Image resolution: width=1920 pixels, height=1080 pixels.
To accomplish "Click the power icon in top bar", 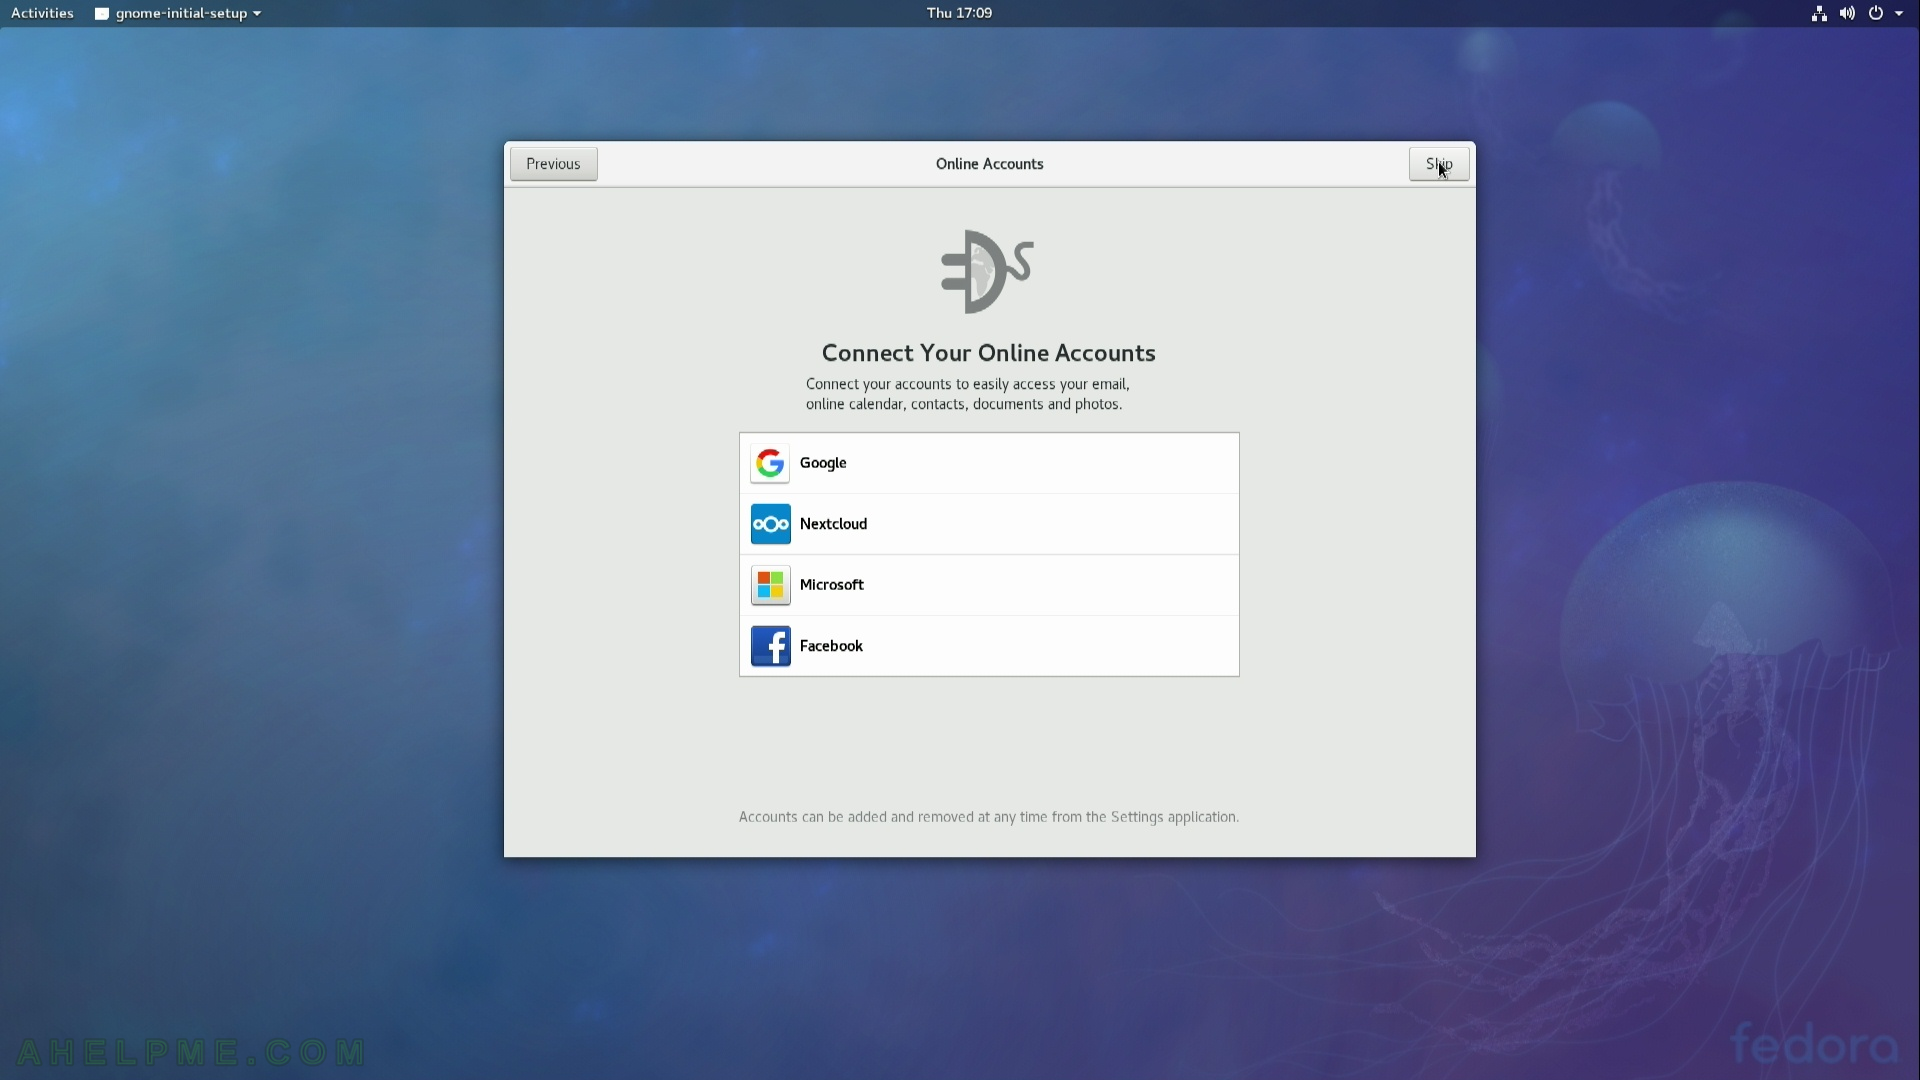I will point(1876,13).
